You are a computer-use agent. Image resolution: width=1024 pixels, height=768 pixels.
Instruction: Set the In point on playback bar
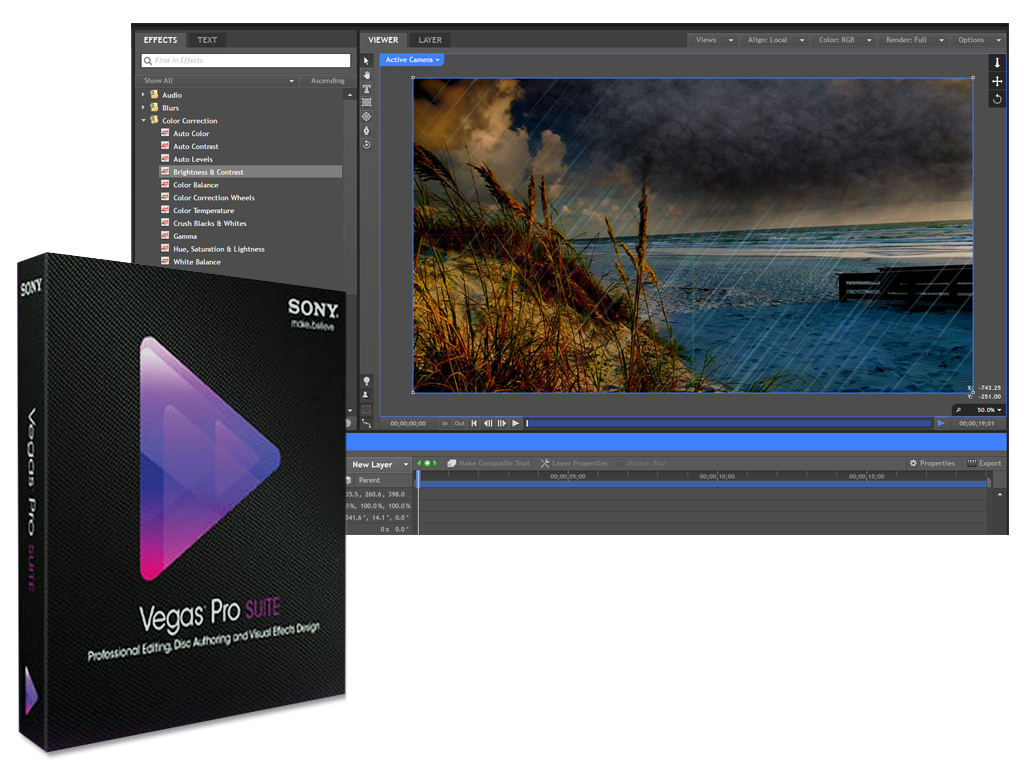tap(446, 424)
